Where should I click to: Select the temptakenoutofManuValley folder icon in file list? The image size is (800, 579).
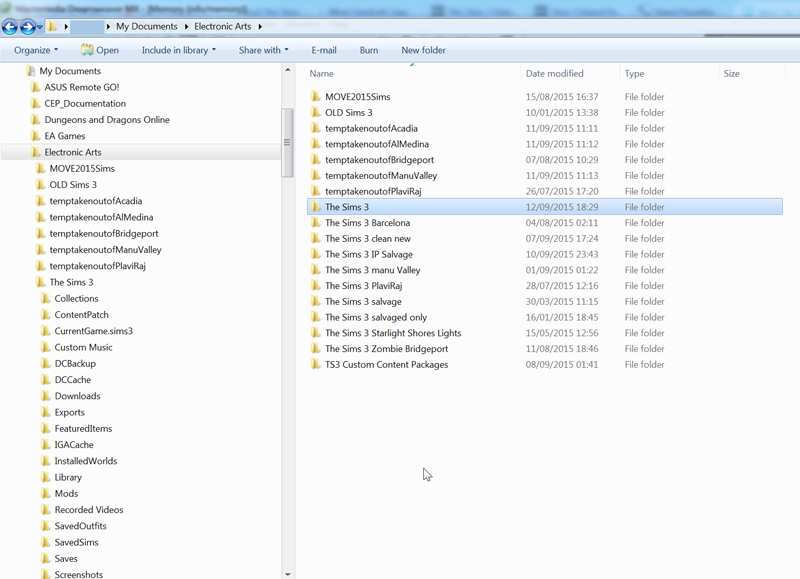pyautogui.click(x=316, y=175)
